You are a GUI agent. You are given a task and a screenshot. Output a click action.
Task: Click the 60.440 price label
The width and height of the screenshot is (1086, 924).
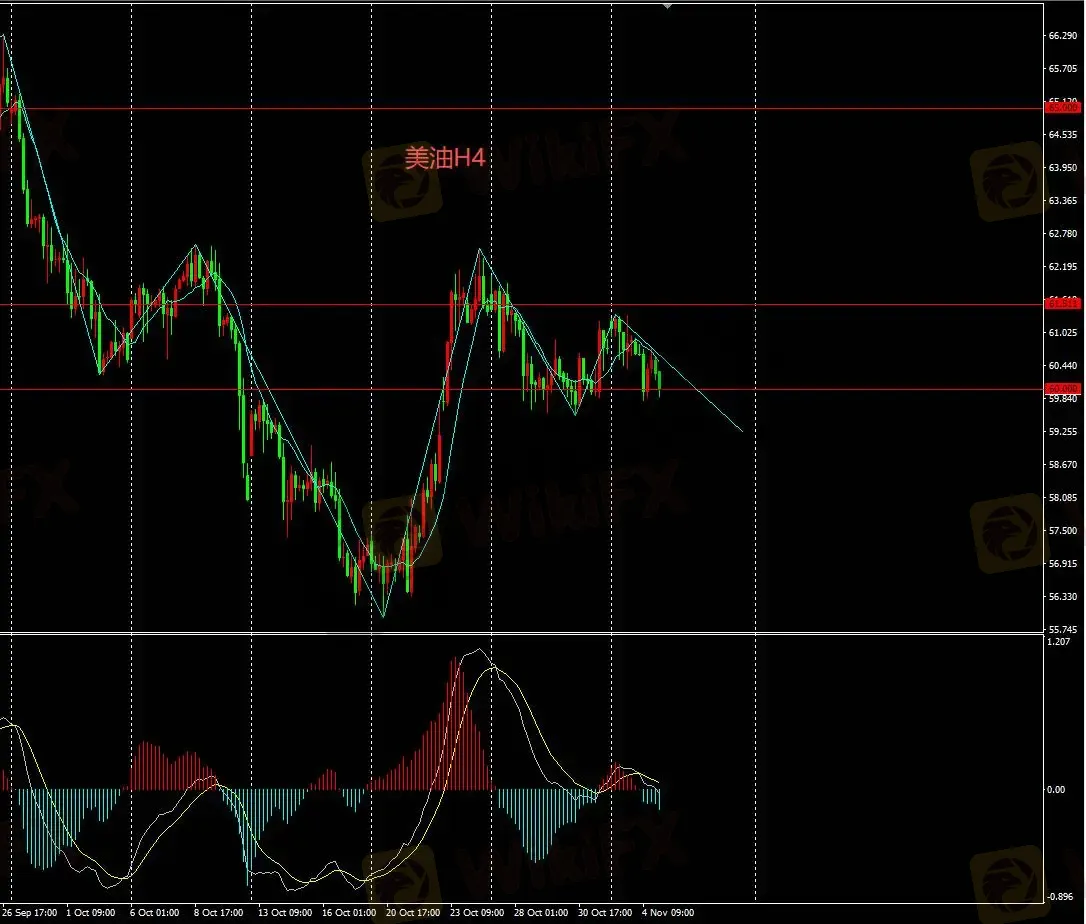click(x=1063, y=365)
